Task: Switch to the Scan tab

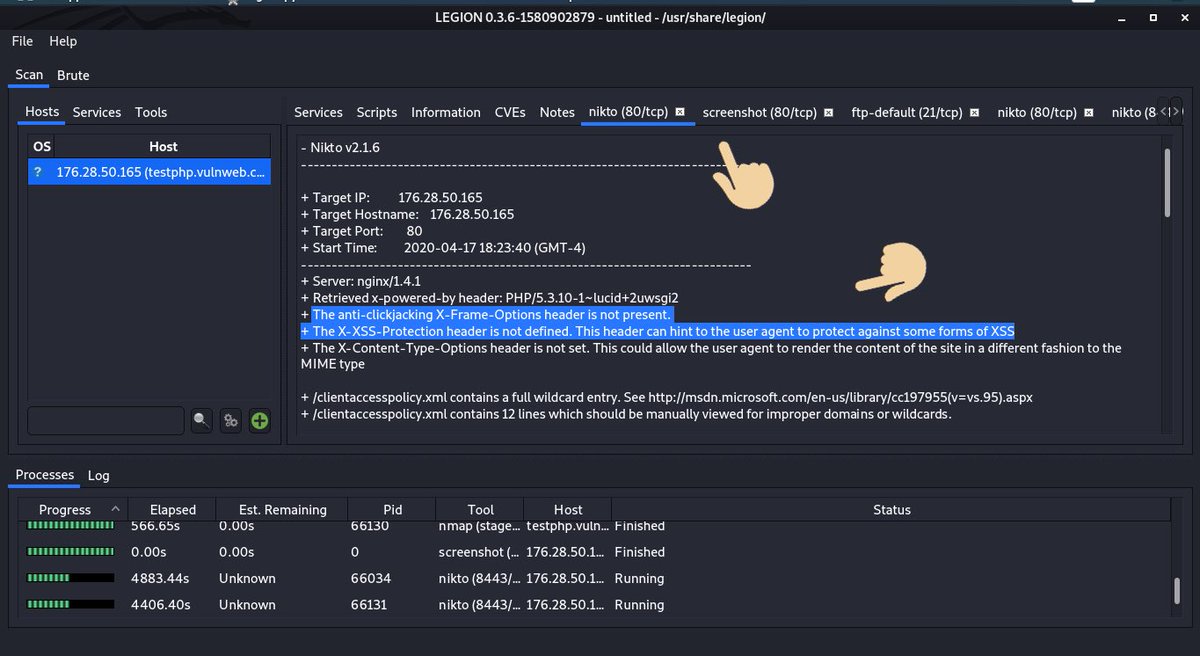Action: pos(29,75)
